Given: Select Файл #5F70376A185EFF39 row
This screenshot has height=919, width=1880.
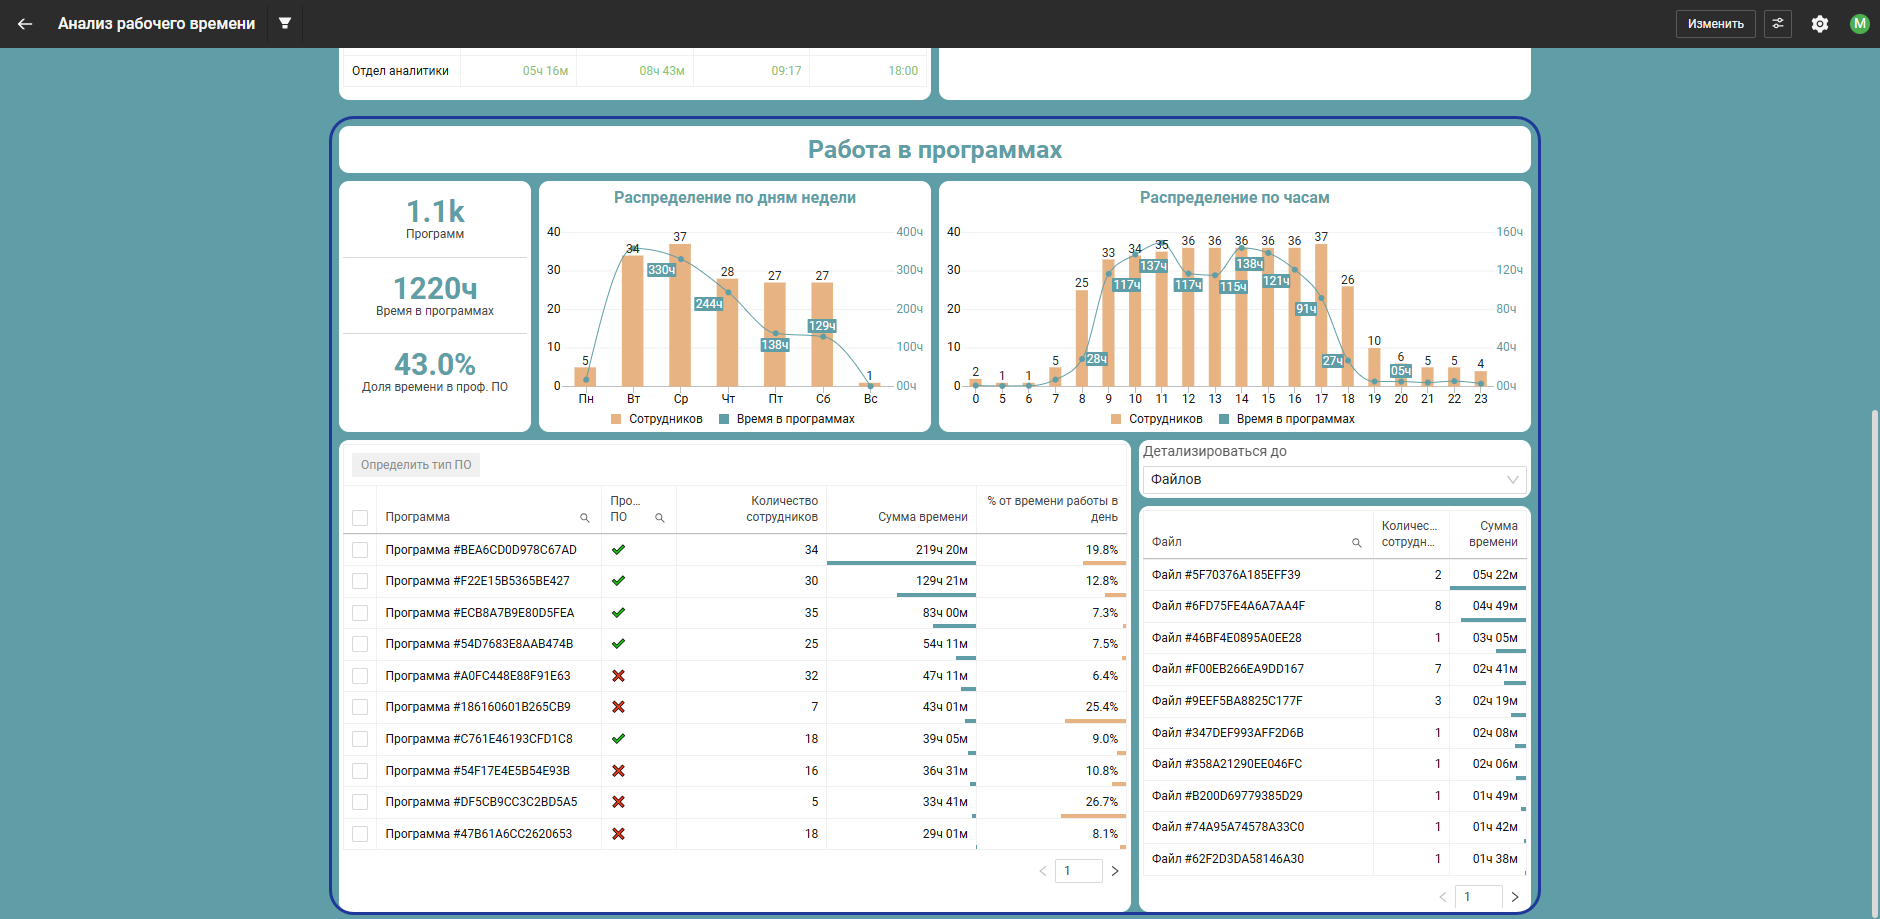Looking at the screenshot, I should [1334, 575].
